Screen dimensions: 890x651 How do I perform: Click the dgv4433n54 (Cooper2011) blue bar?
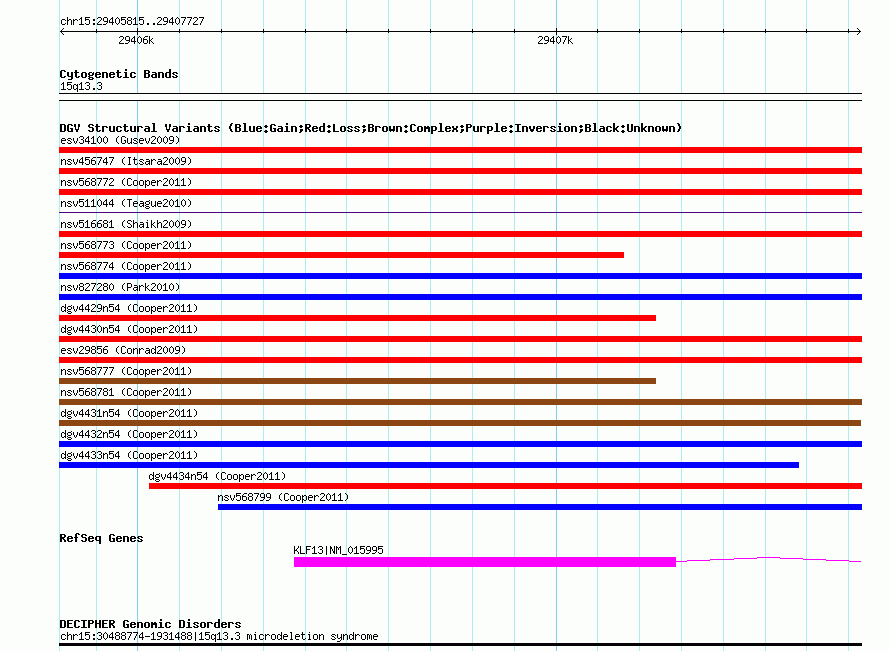click(x=429, y=465)
